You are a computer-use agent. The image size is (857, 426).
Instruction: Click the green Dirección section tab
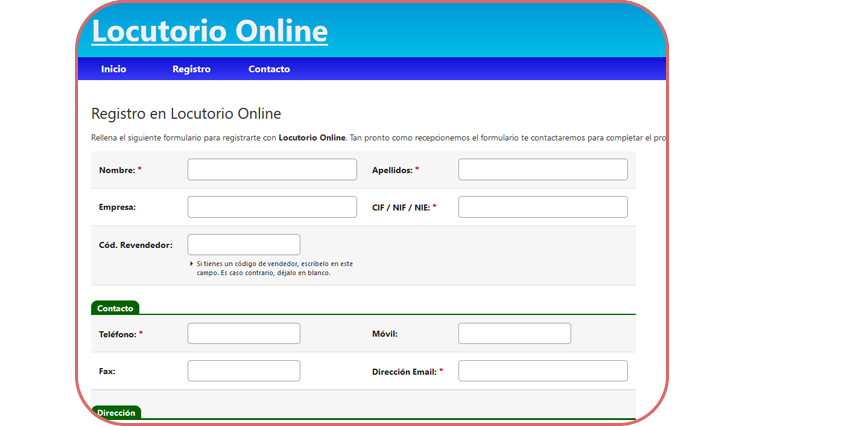[116, 412]
